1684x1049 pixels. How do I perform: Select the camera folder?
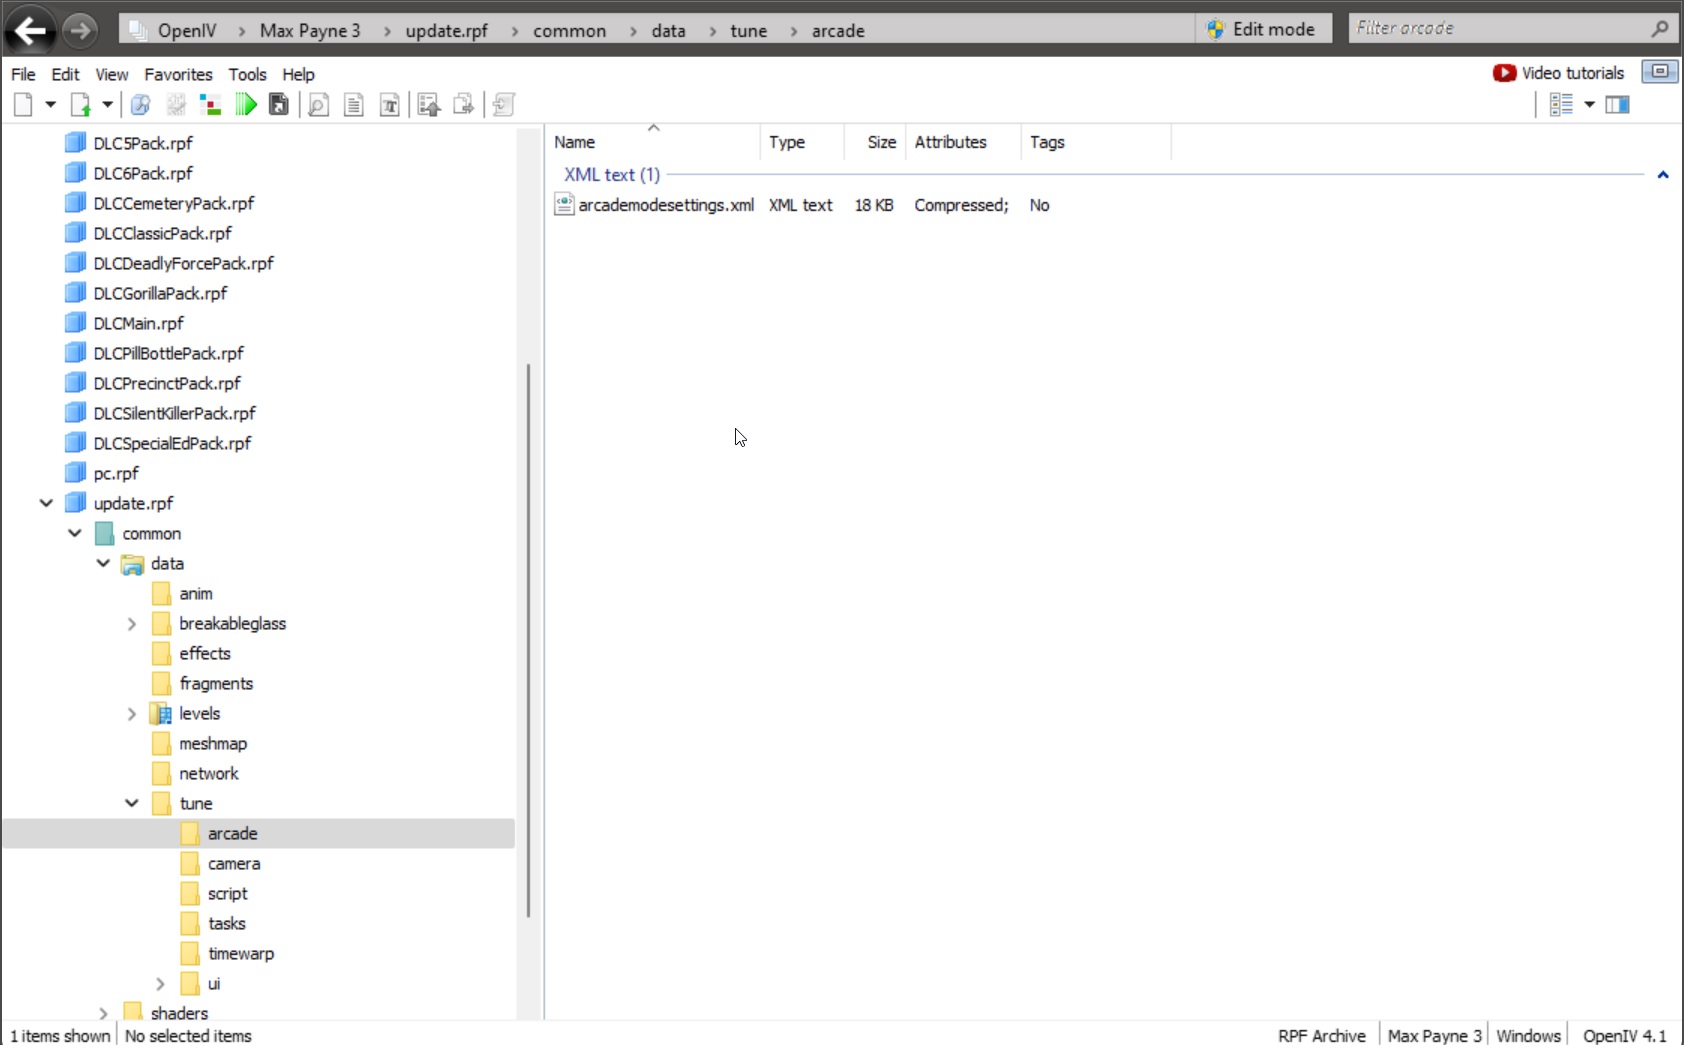(234, 863)
